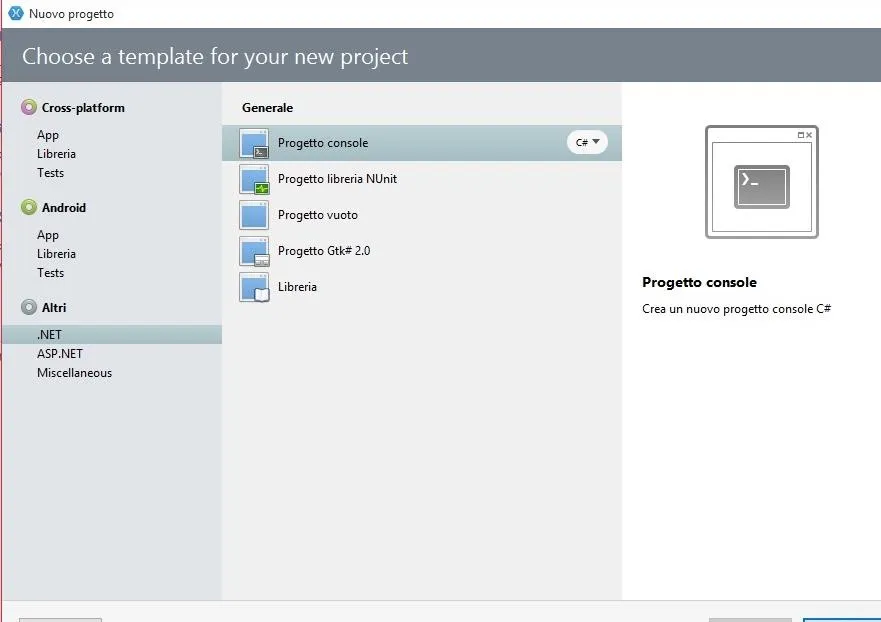Click the Android heading
This screenshot has width=881, height=622.
click(x=63, y=208)
